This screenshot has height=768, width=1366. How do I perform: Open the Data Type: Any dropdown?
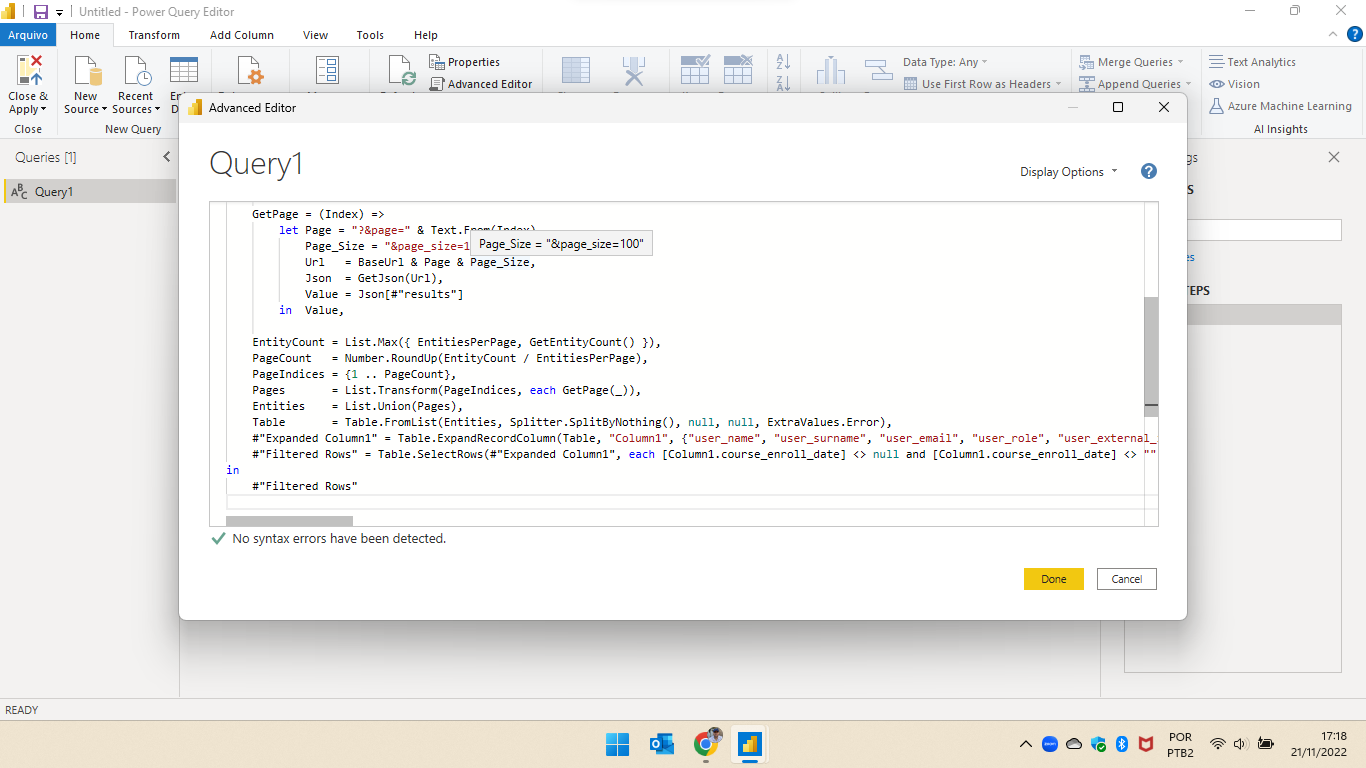(946, 62)
